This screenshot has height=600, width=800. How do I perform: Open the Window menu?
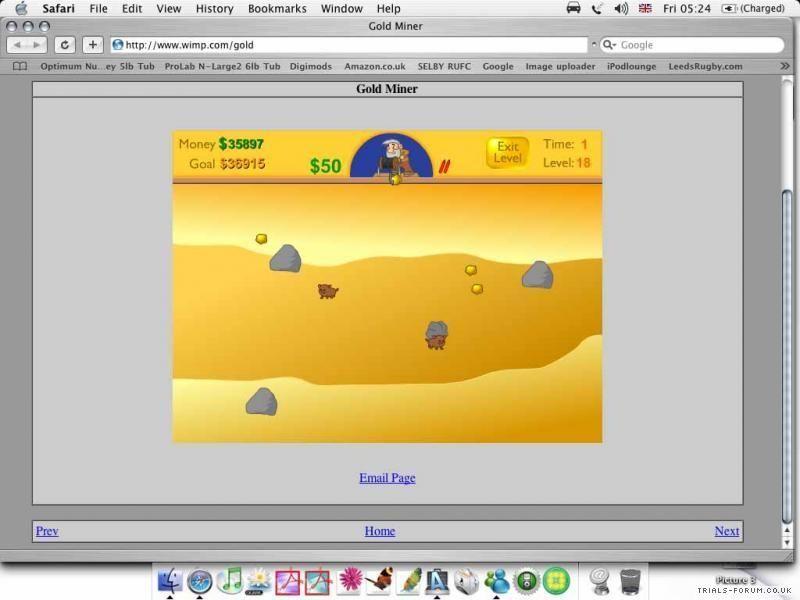coord(341,9)
